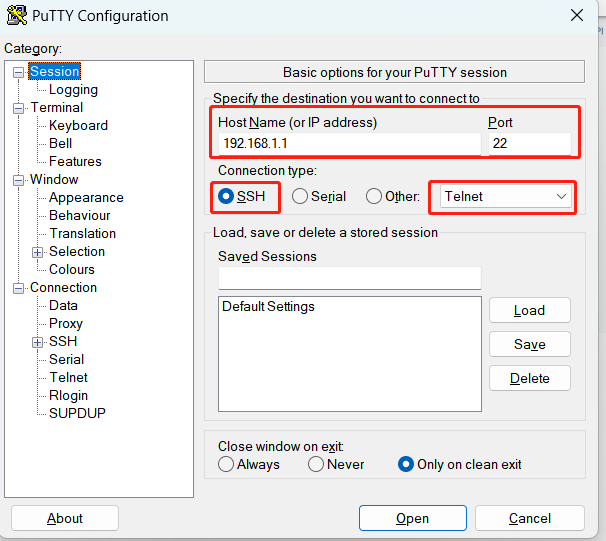Collapse the Terminal tree node
The image size is (606, 541).
(18, 108)
